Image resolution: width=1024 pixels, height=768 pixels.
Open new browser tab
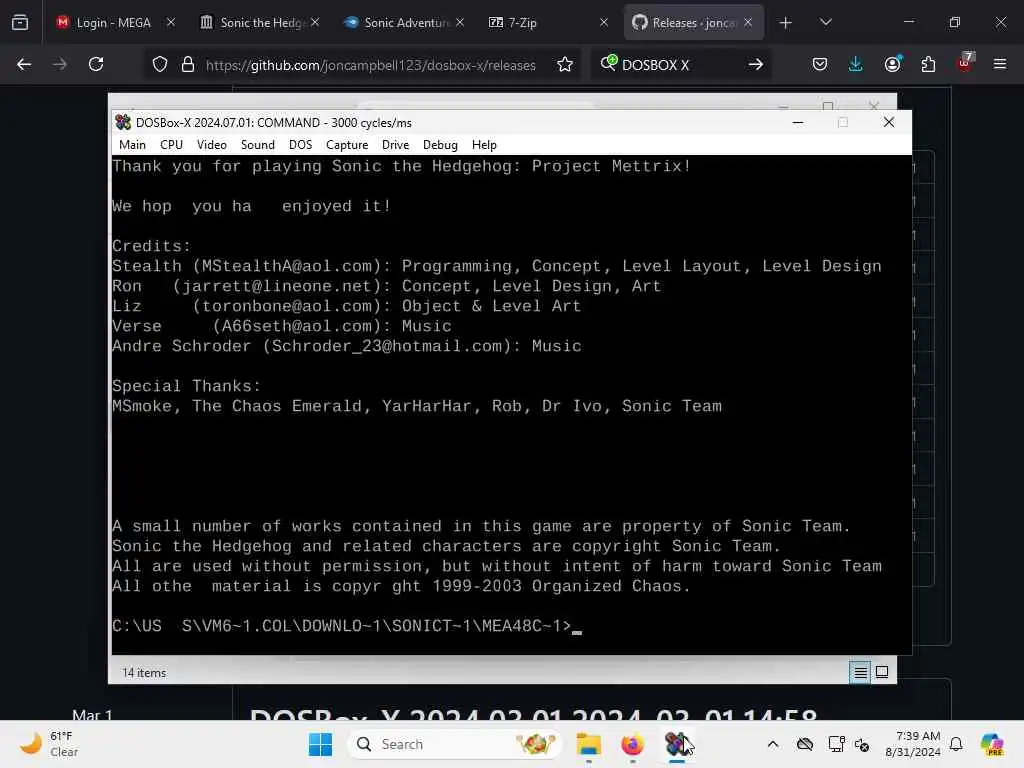(786, 23)
